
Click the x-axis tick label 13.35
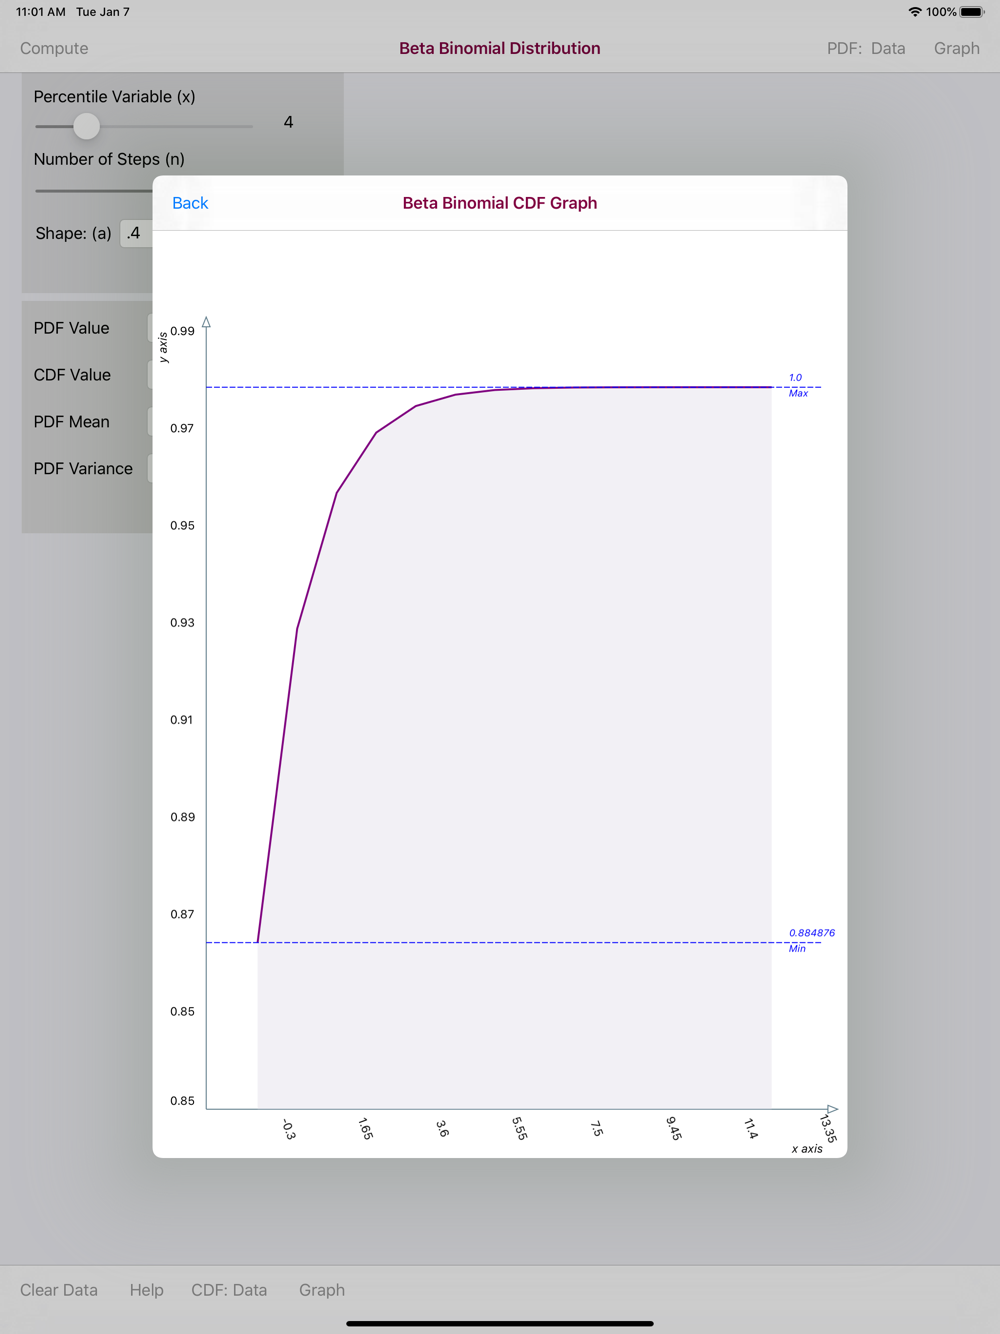pos(828,1129)
